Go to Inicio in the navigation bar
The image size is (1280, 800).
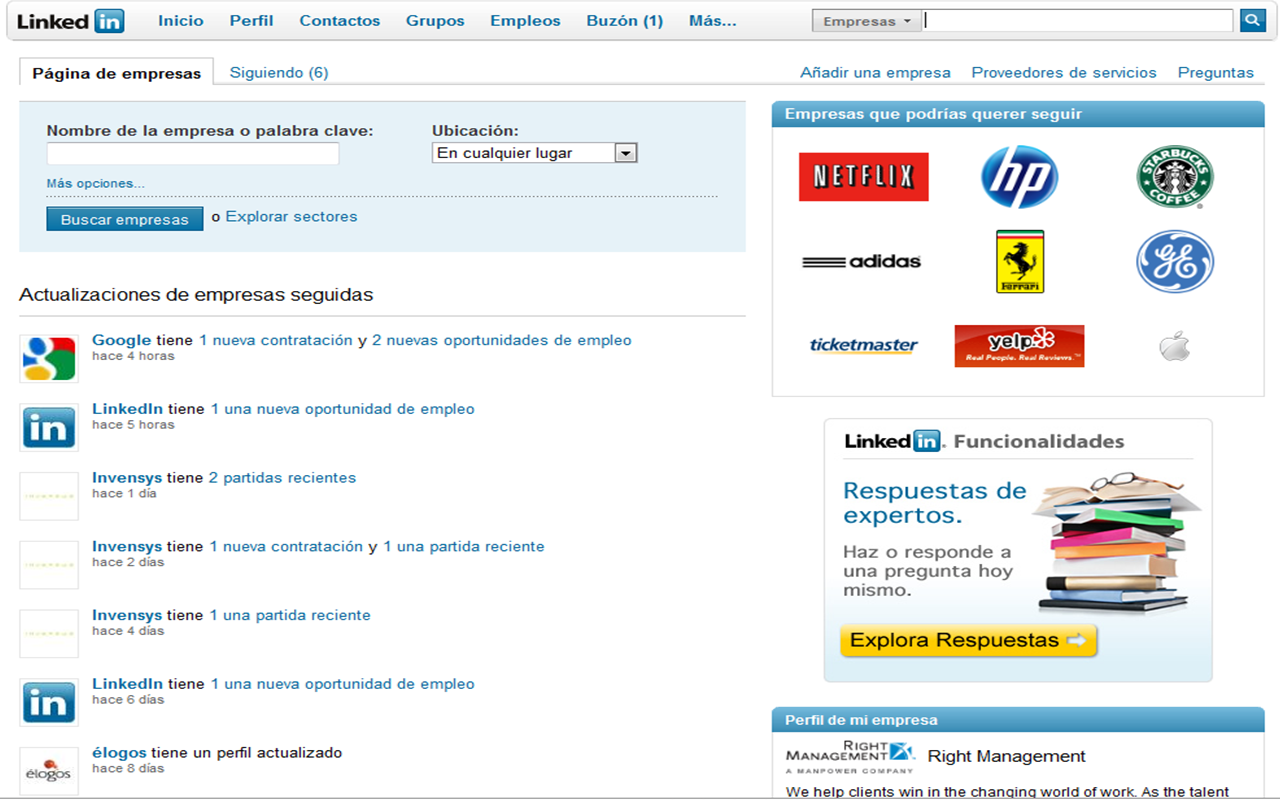coord(180,21)
